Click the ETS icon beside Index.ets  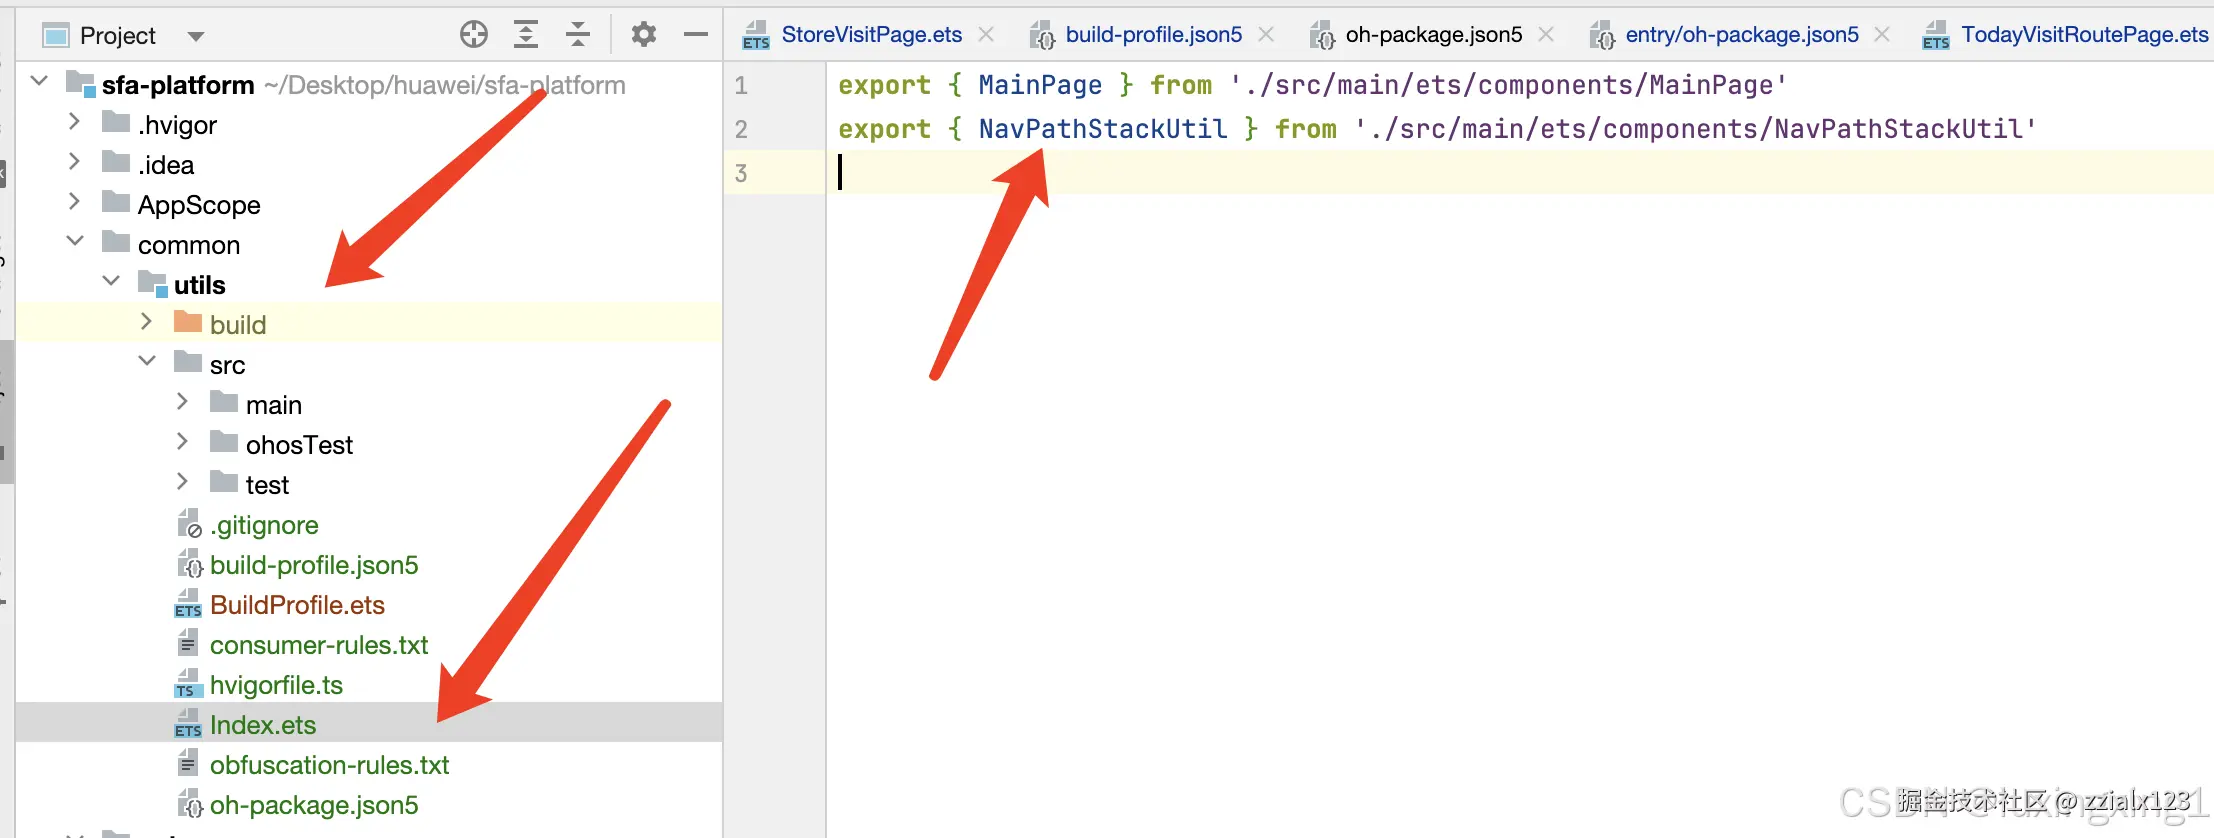[x=188, y=724]
